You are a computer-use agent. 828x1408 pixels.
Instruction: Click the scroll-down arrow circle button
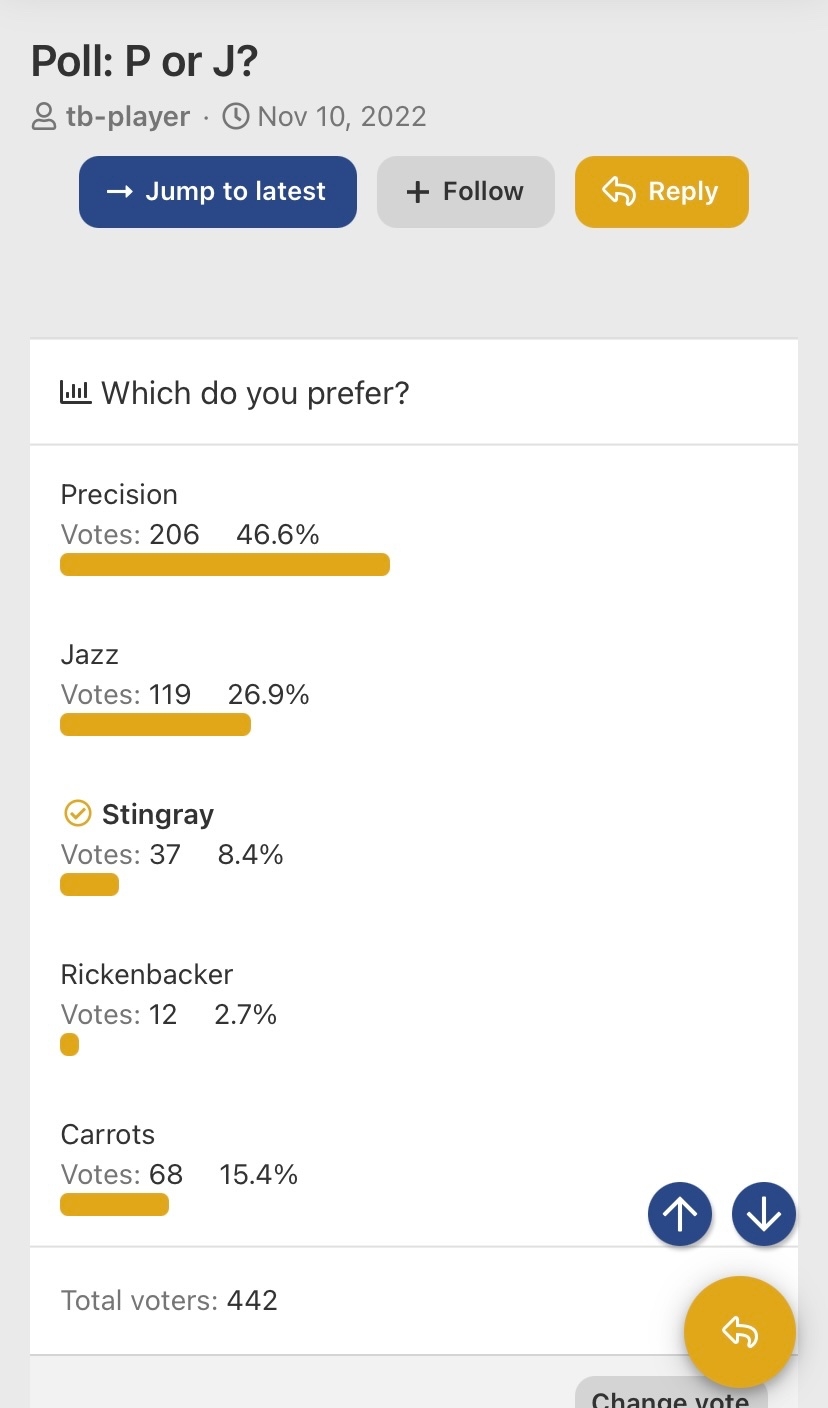click(x=764, y=1214)
